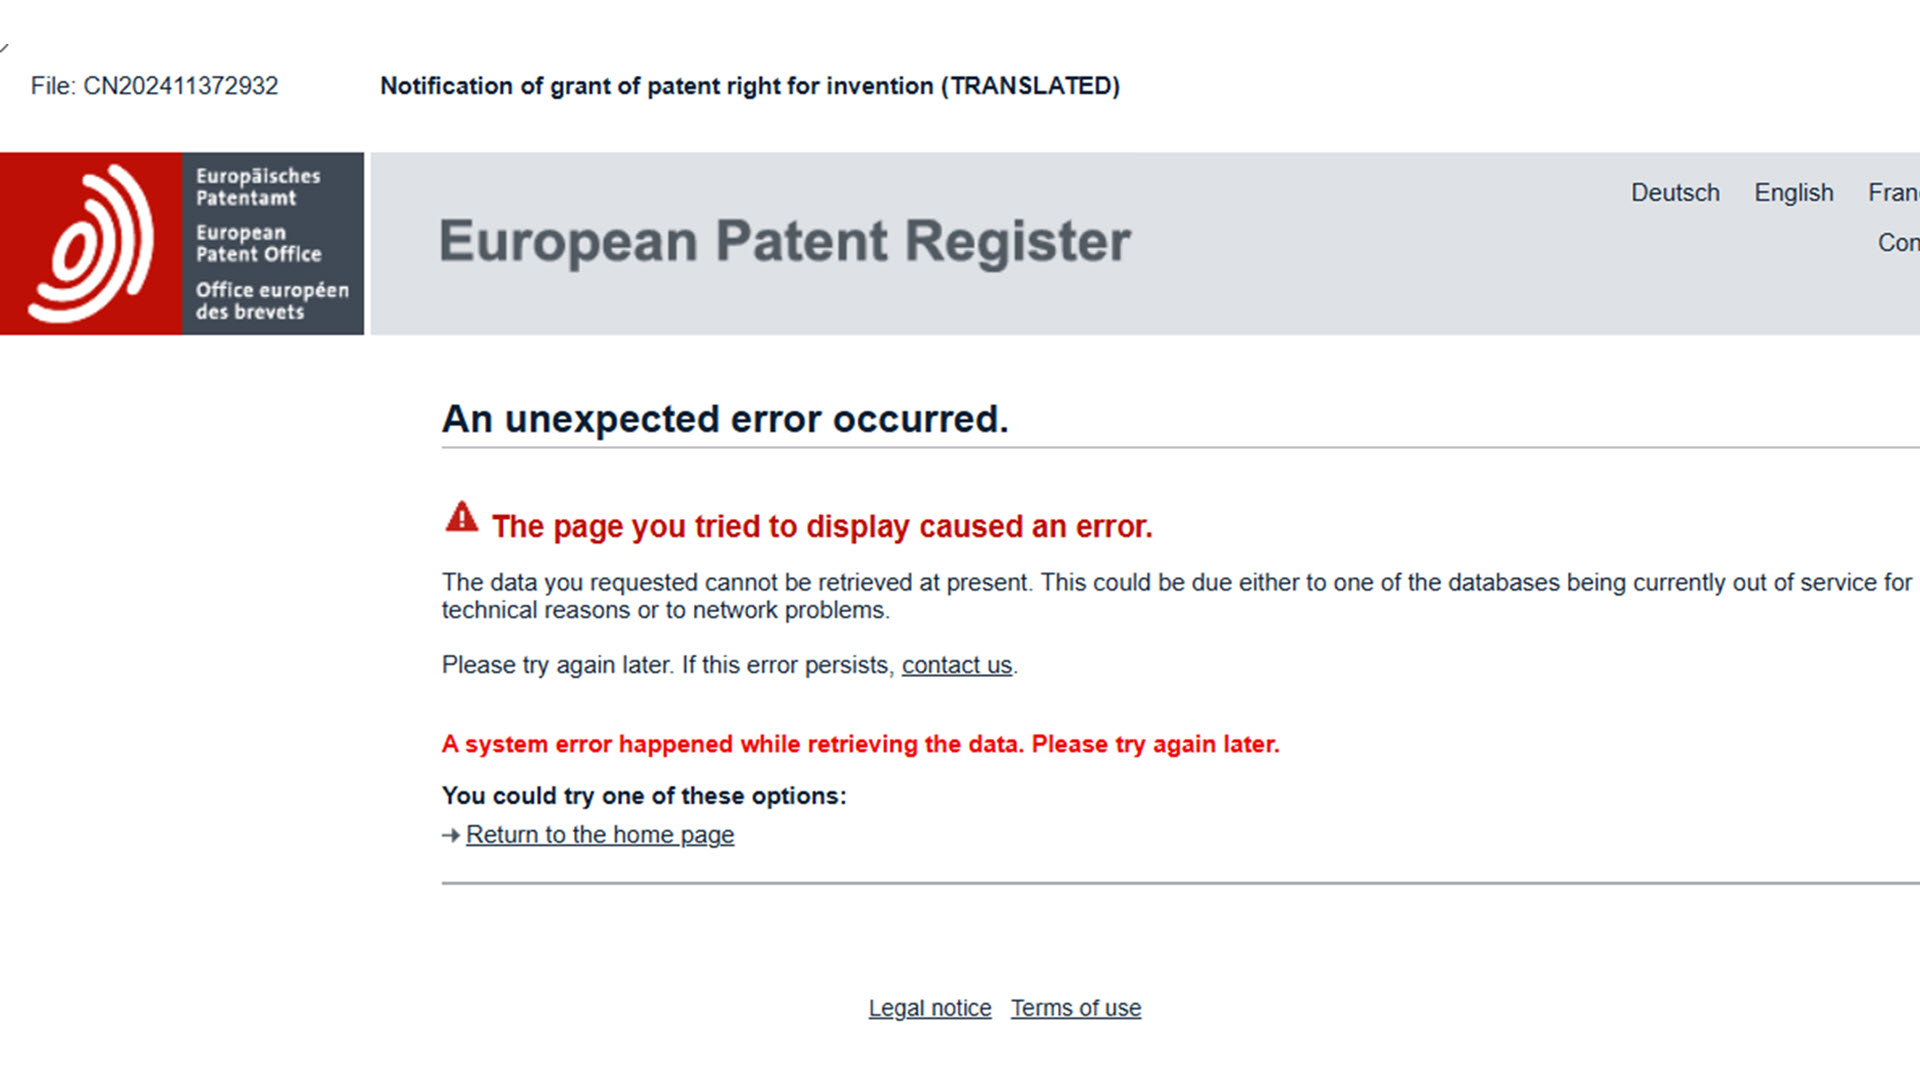Click "The page you tried to display" message

pos(821,527)
